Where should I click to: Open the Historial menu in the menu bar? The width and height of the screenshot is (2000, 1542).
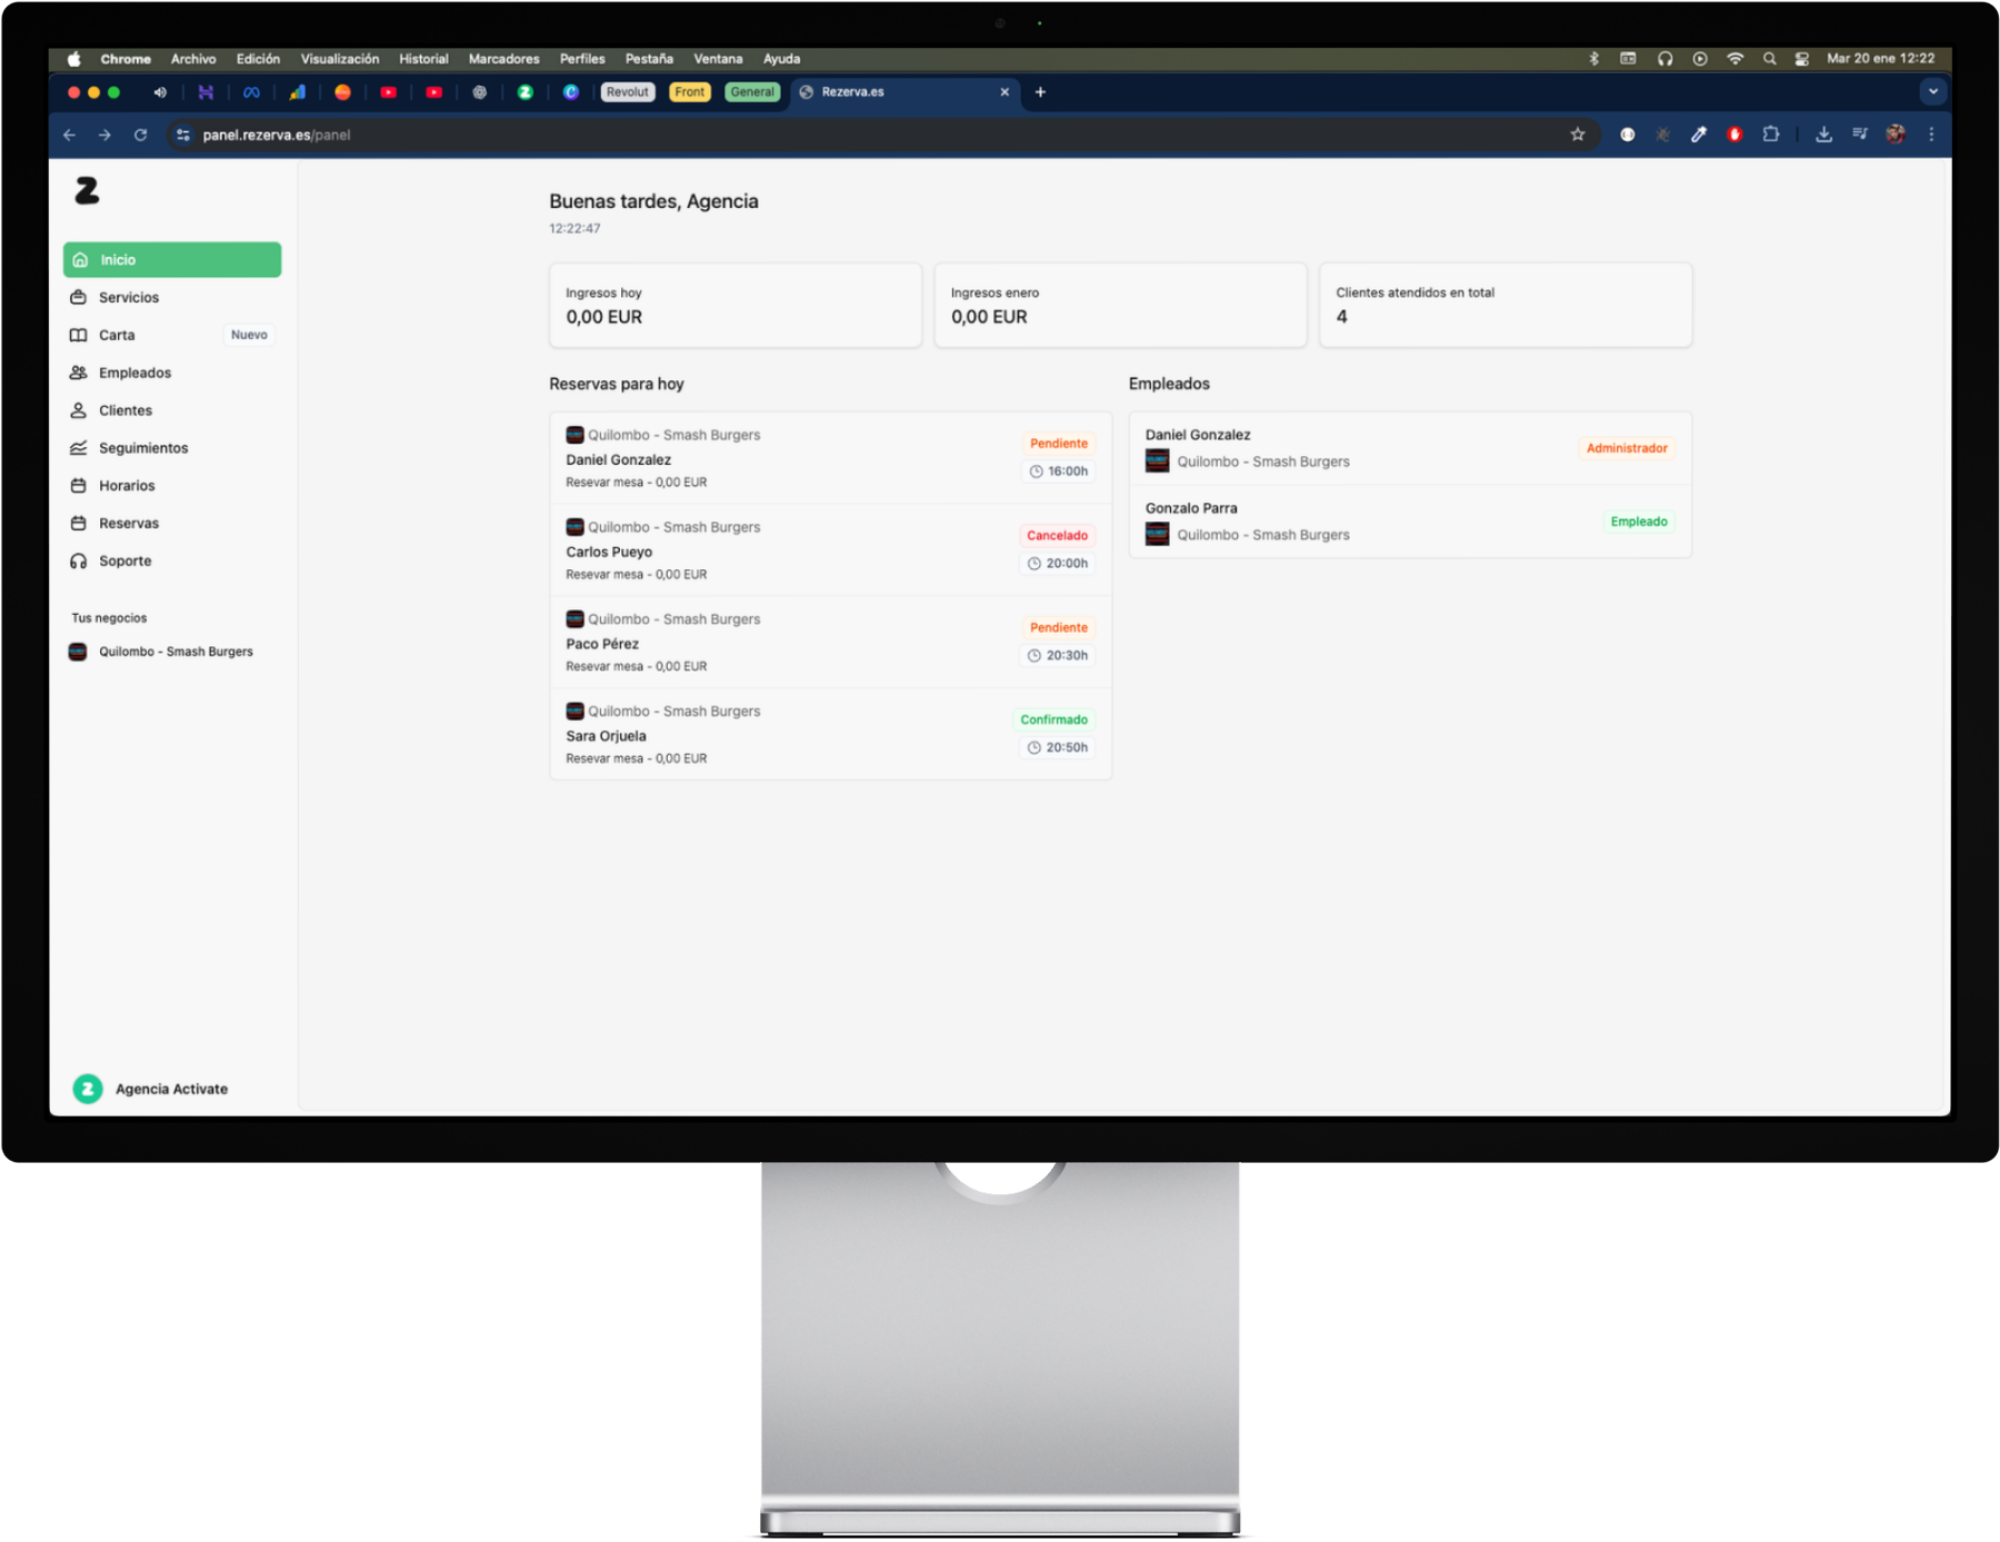pos(423,58)
